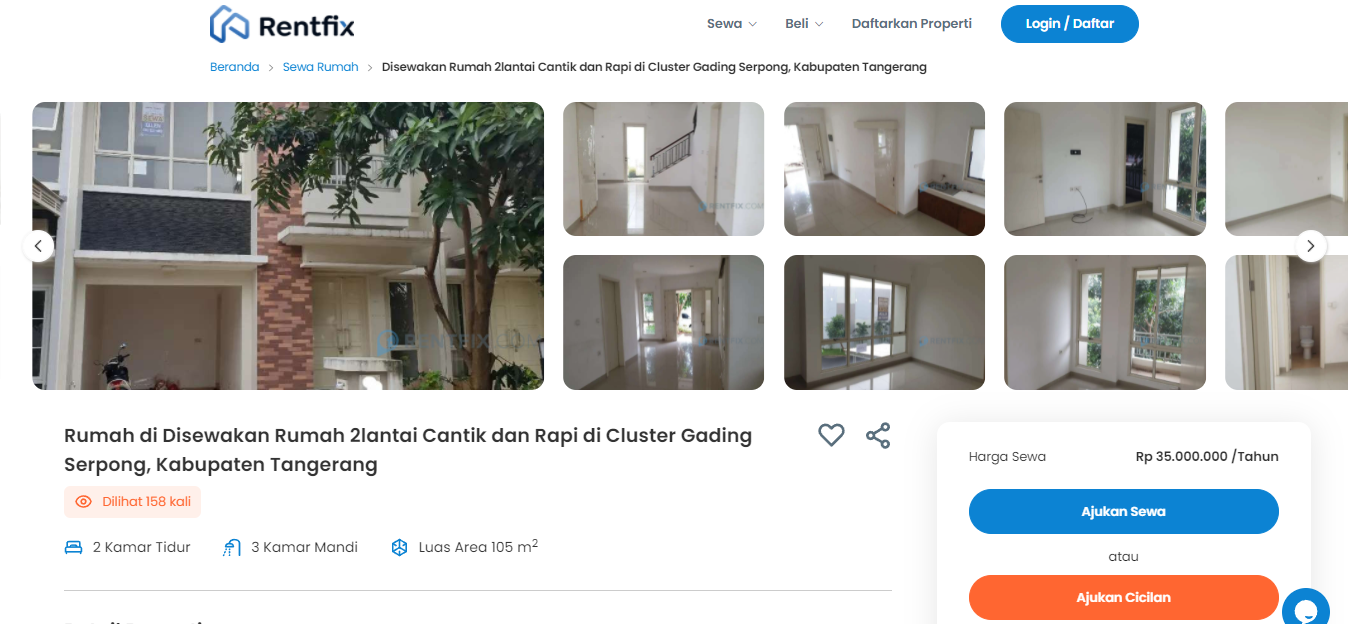Image resolution: width=1348 pixels, height=624 pixels.
Task: Click the eye icon in Dilihat badge
Action: (x=83, y=501)
